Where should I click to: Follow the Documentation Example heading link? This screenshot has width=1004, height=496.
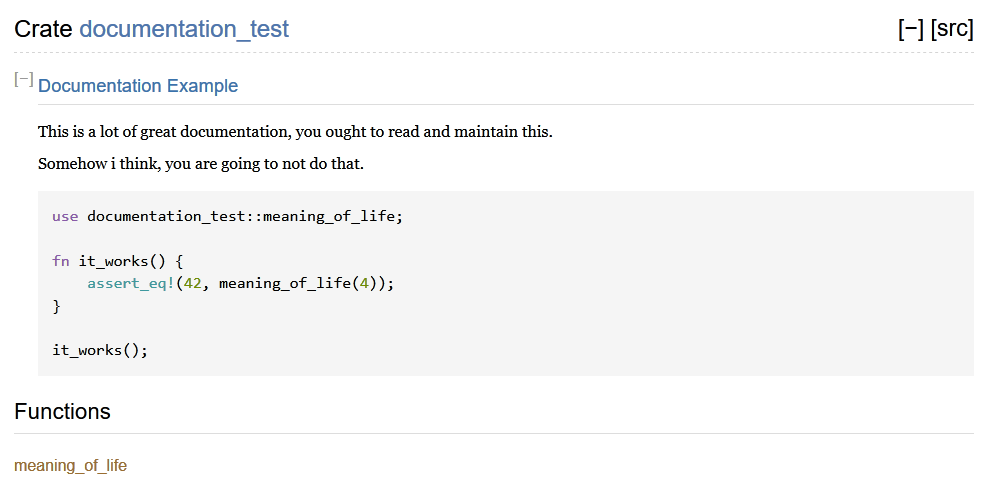[x=138, y=86]
